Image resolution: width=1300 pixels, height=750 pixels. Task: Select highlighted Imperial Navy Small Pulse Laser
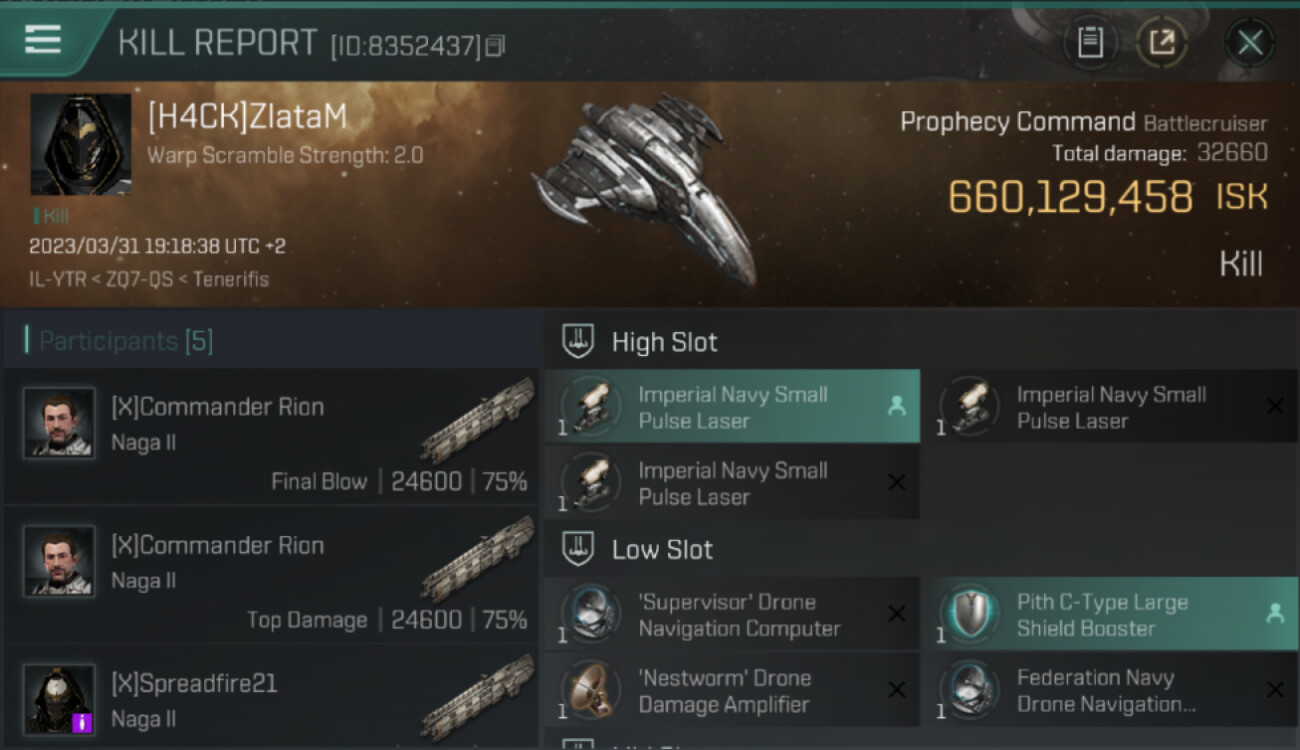(x=732, y=407)
